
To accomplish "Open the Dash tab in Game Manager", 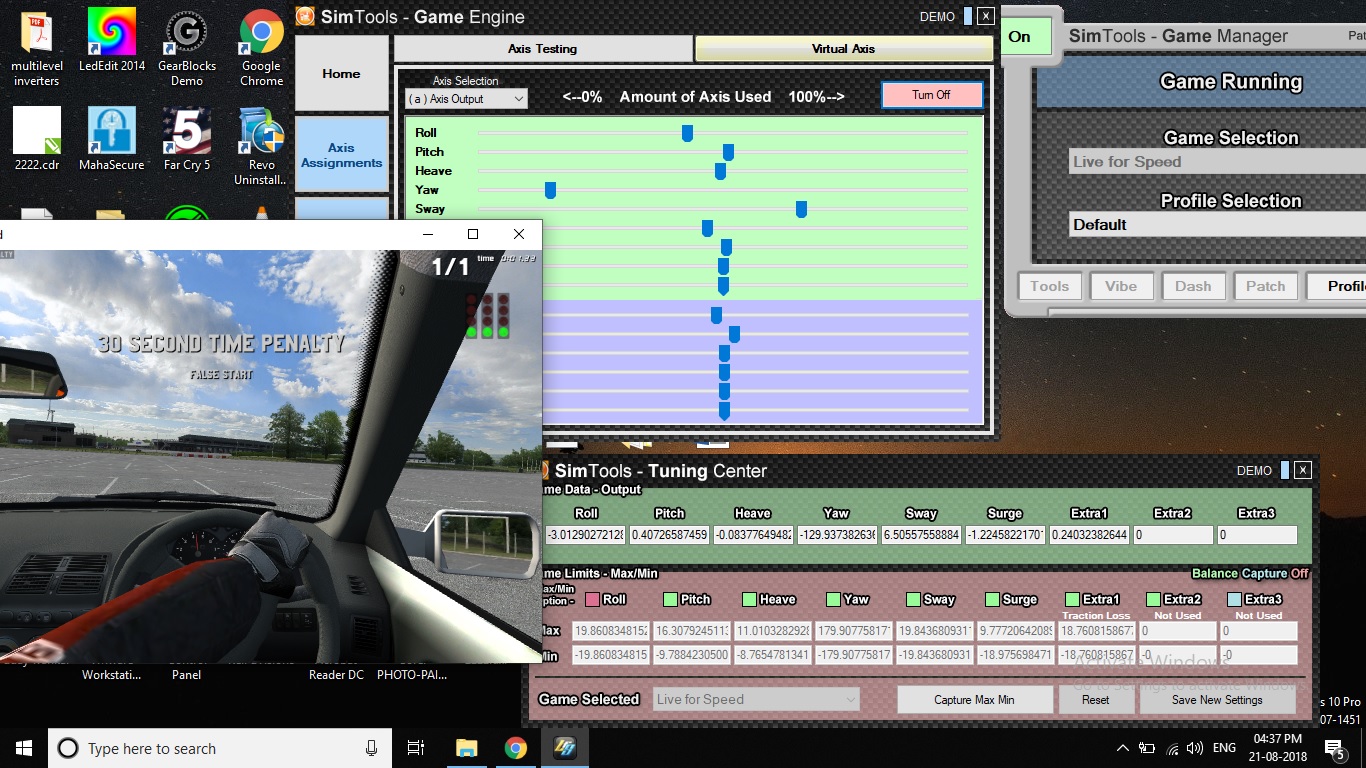I will (x=1193, y=286).
